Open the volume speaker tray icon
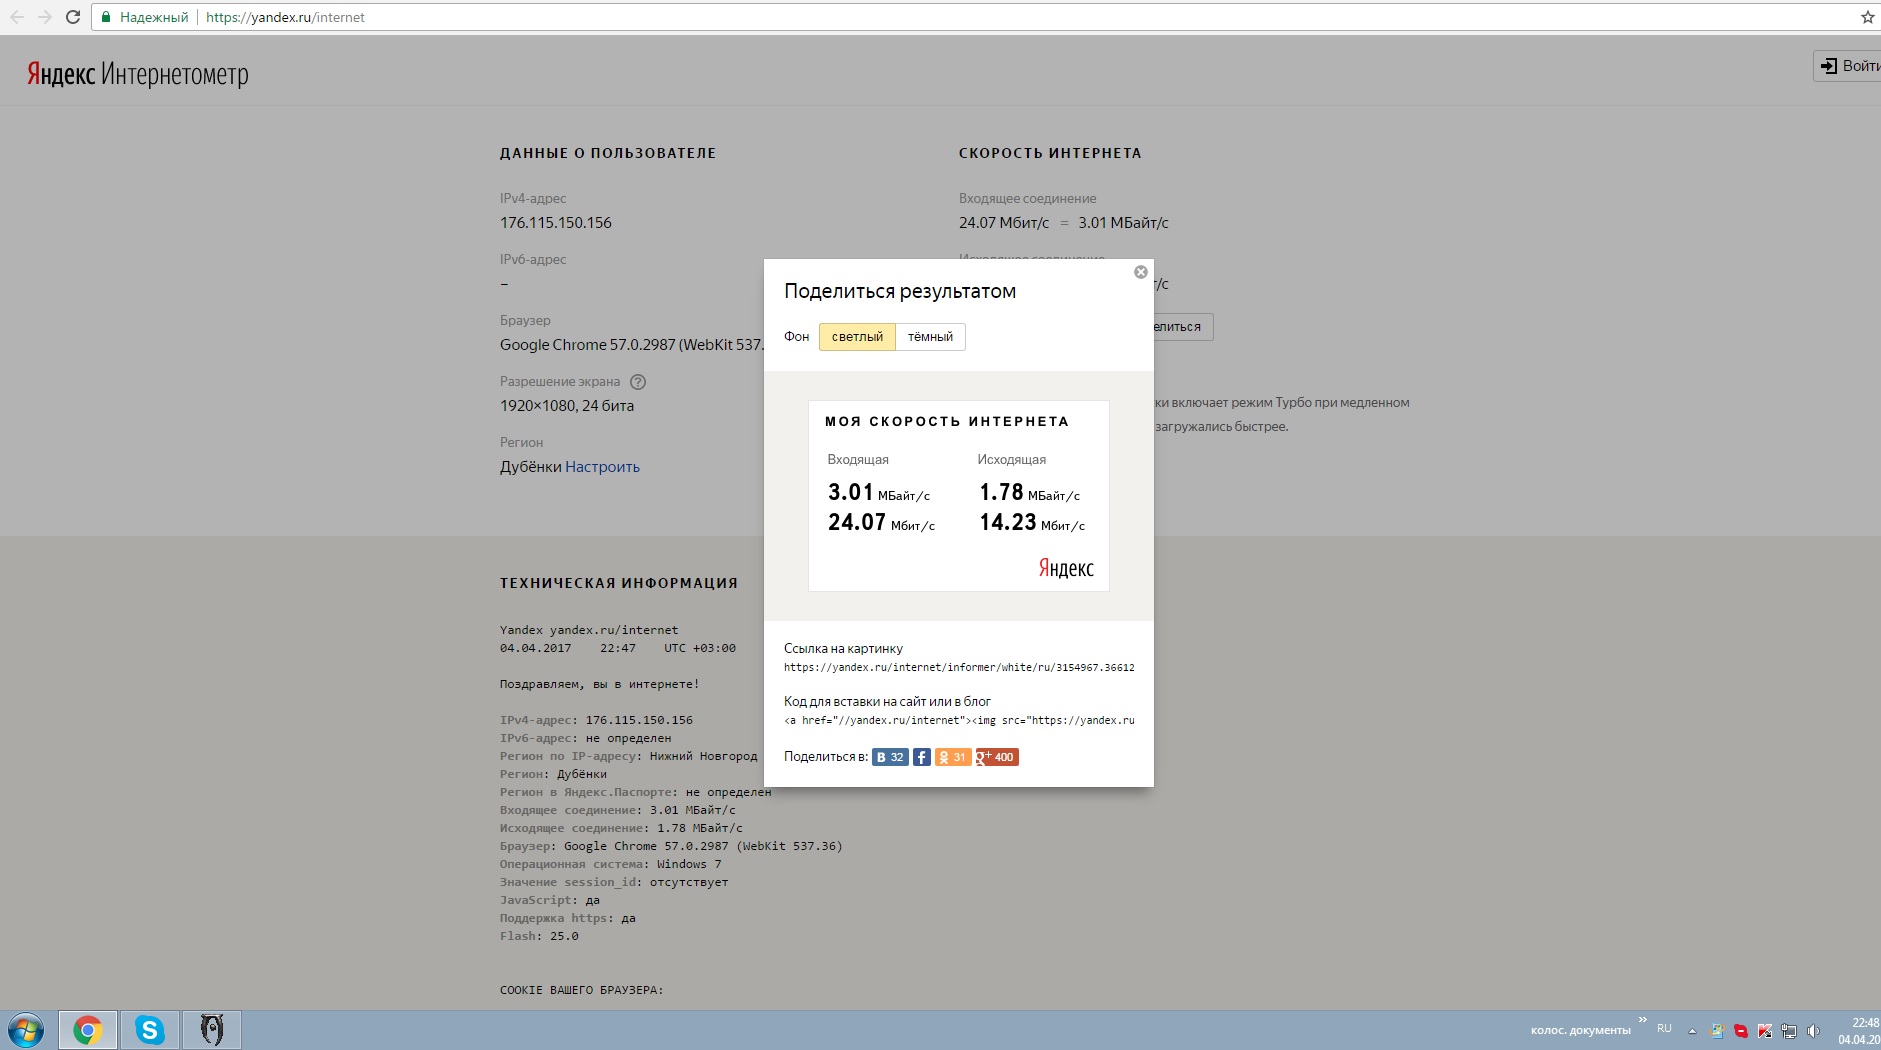The image size is (1881, 1050). (x=1813, y=1031)
